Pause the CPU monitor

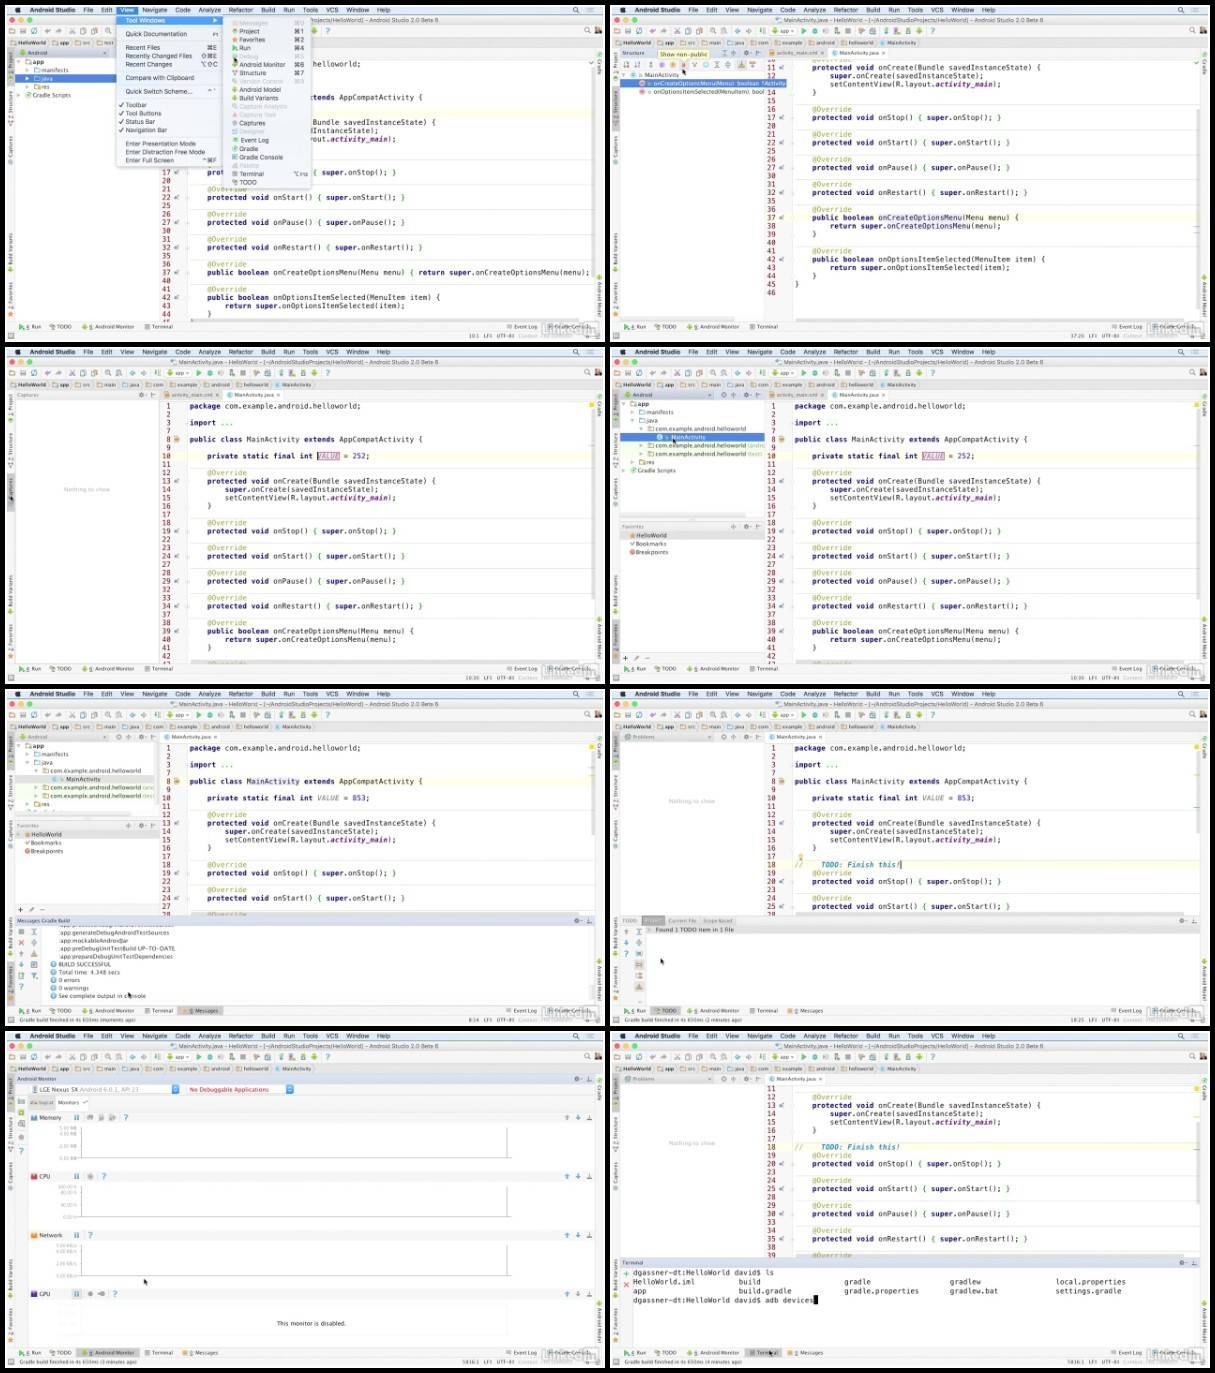point(76,1176)
